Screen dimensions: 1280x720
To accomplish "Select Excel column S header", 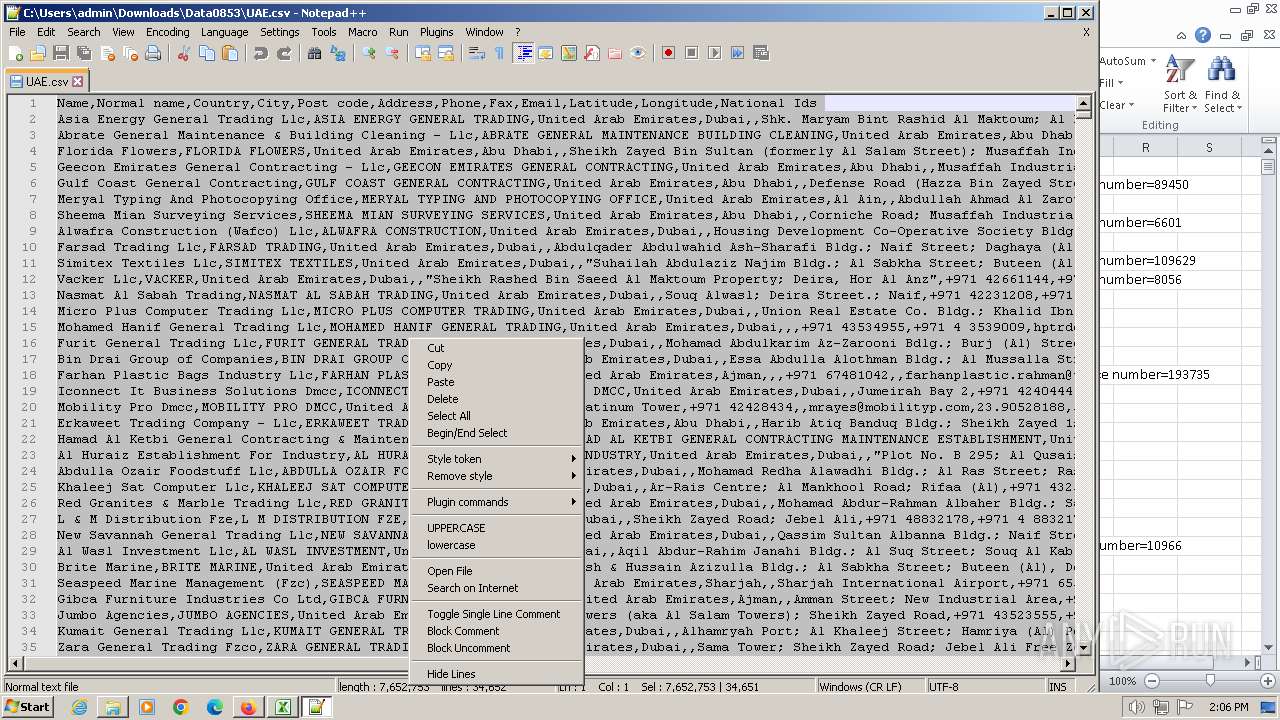I will point(1209,147).
